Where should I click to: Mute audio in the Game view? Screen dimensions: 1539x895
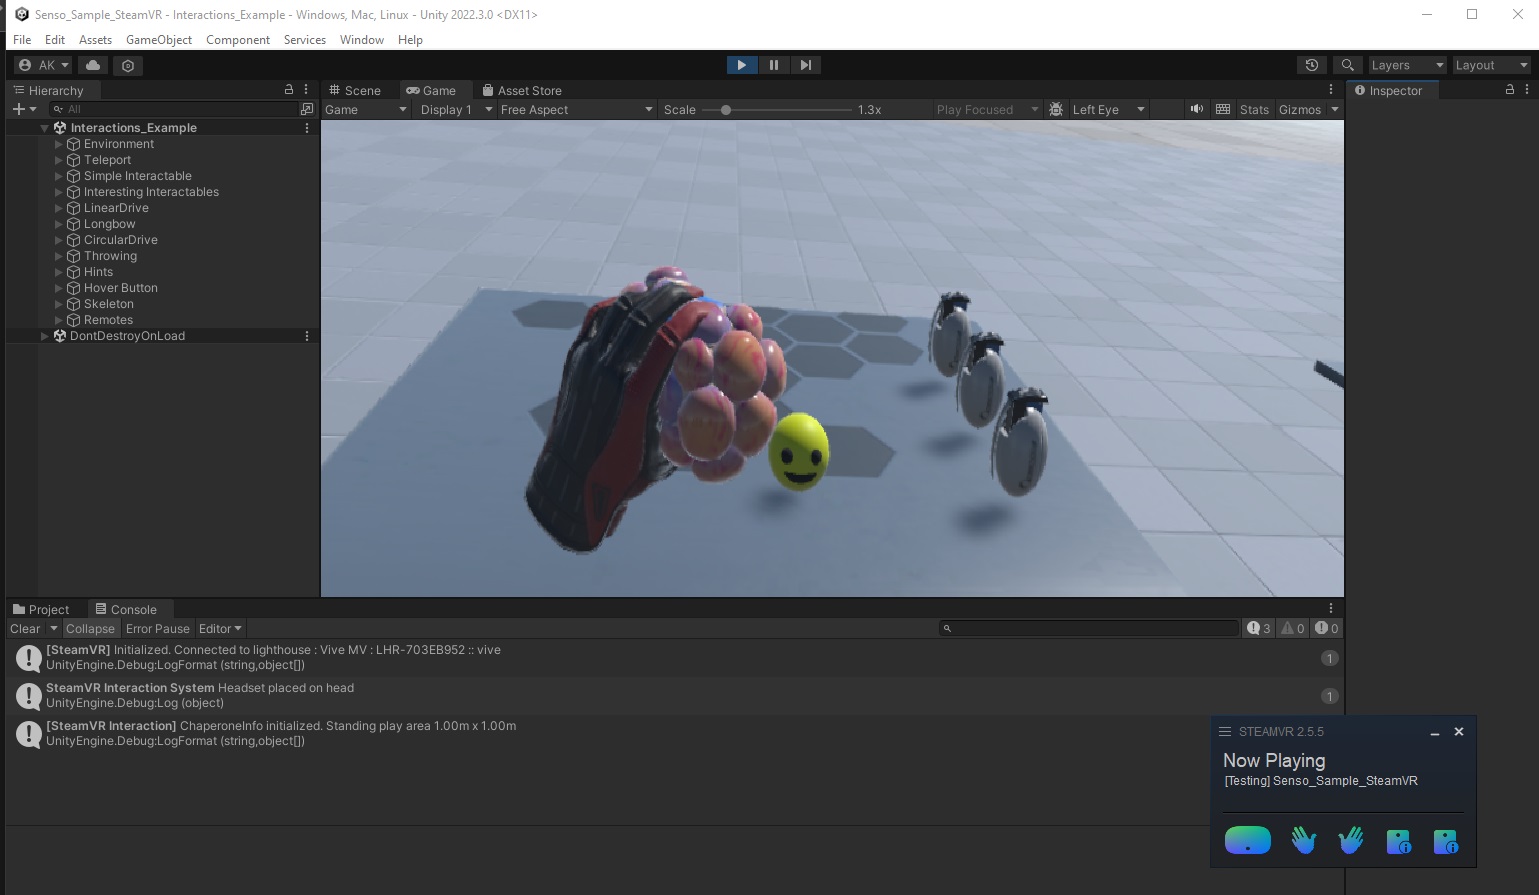tap(1196, 109)
